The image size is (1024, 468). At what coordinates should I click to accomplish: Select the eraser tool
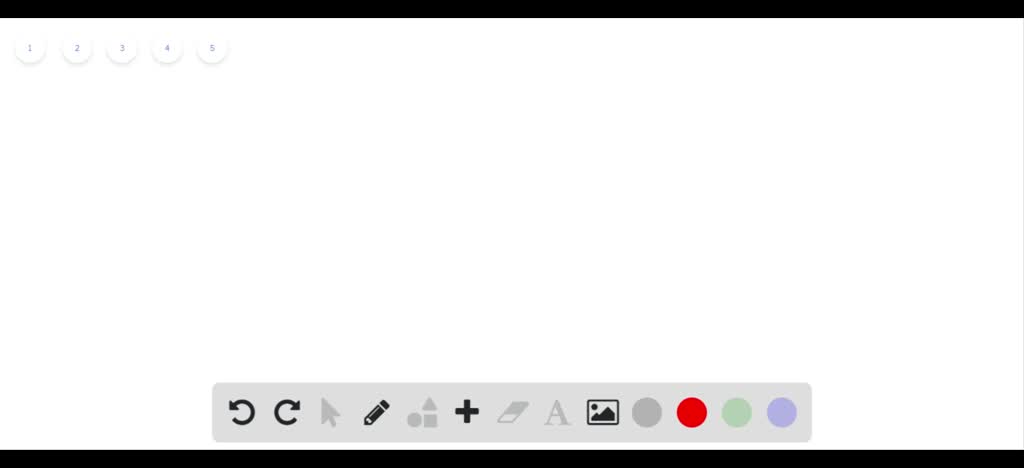click(x=513, y=413)
